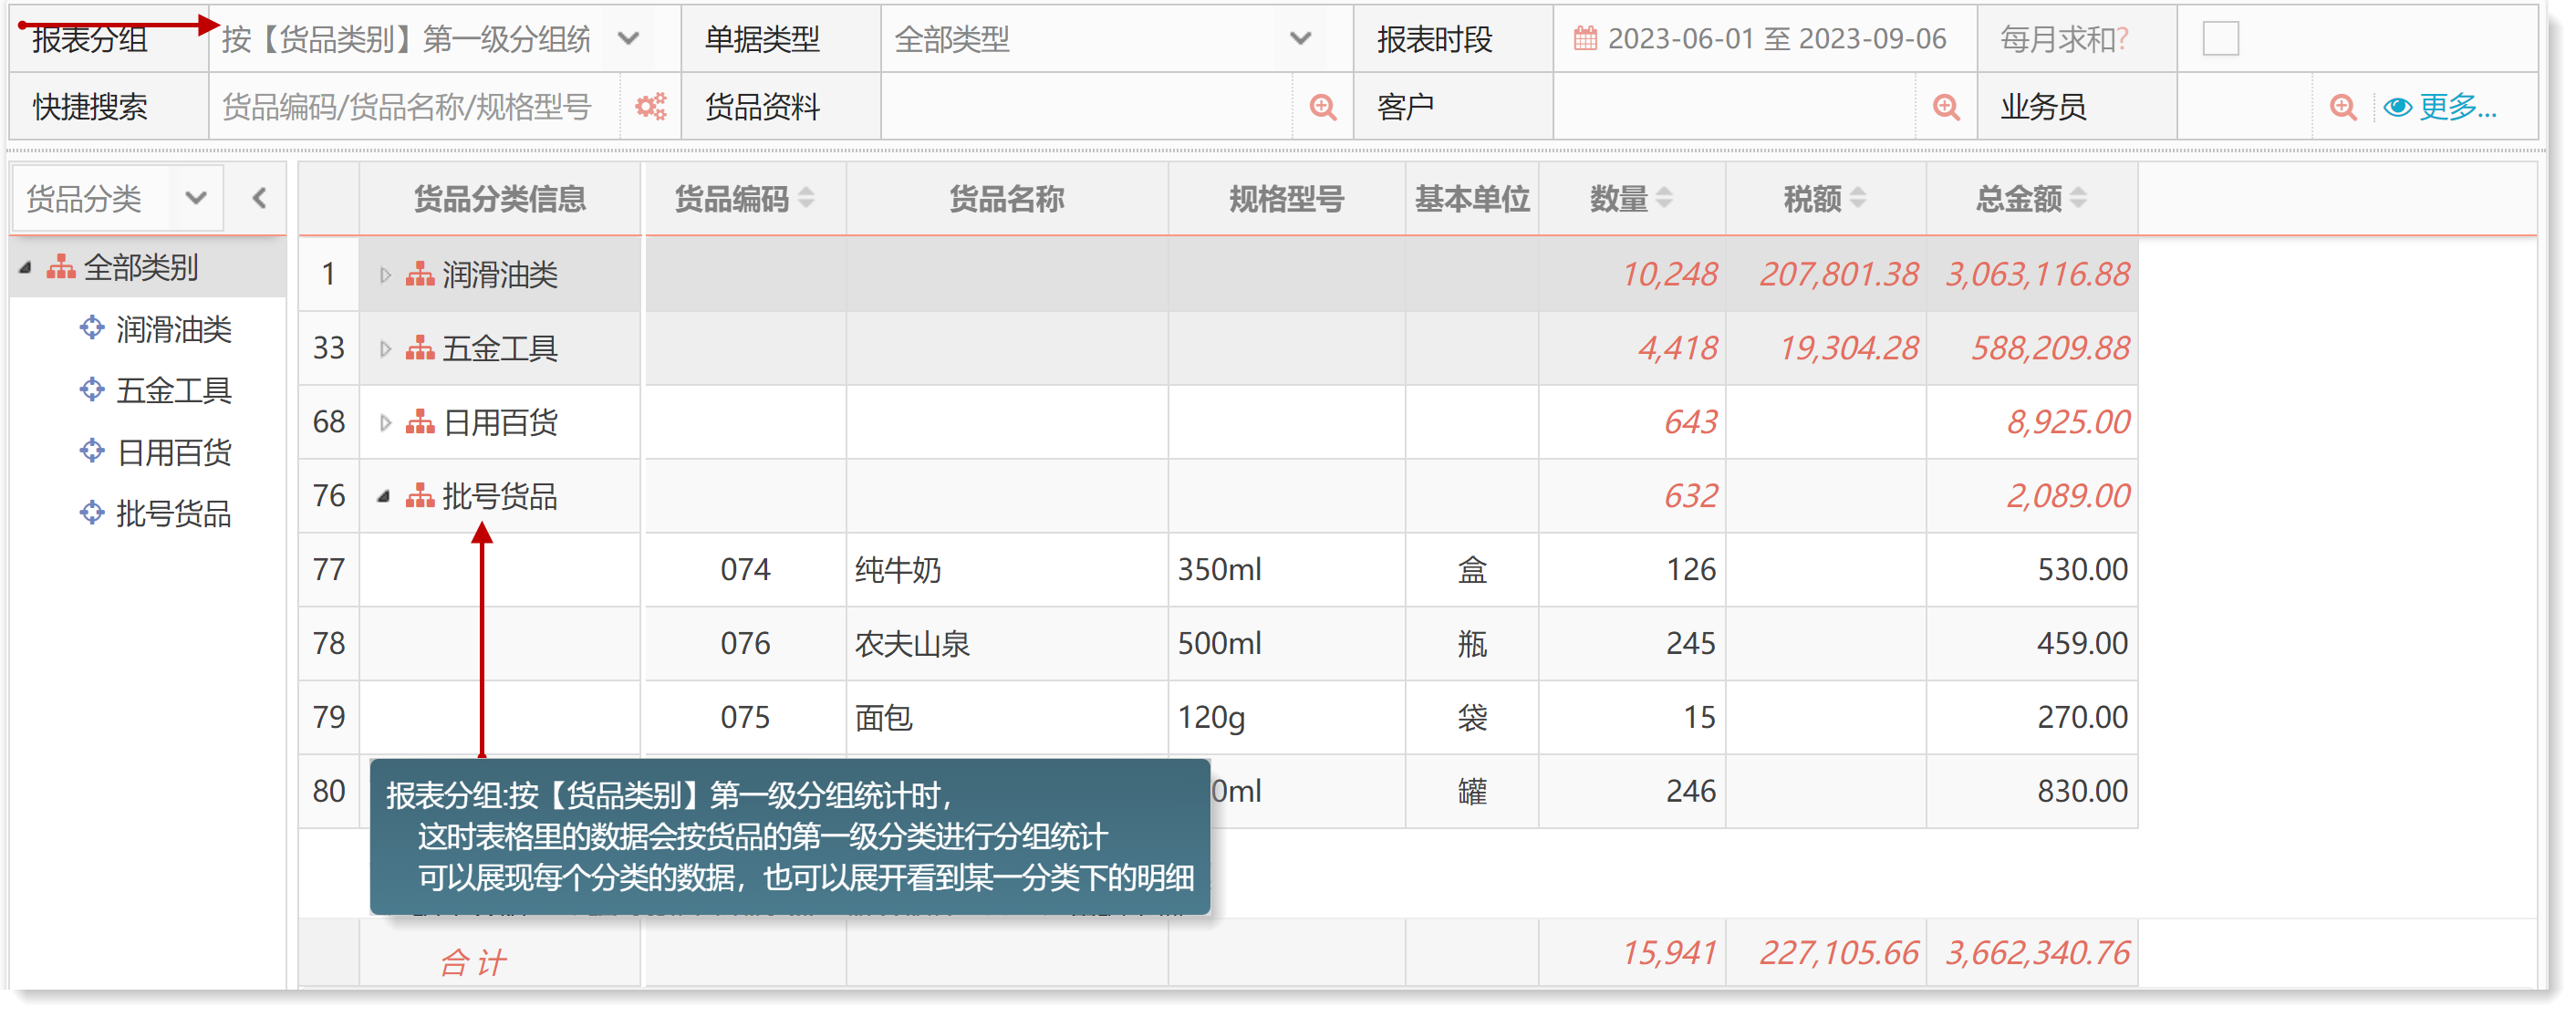Click product code 076

(x=745, y=644)
